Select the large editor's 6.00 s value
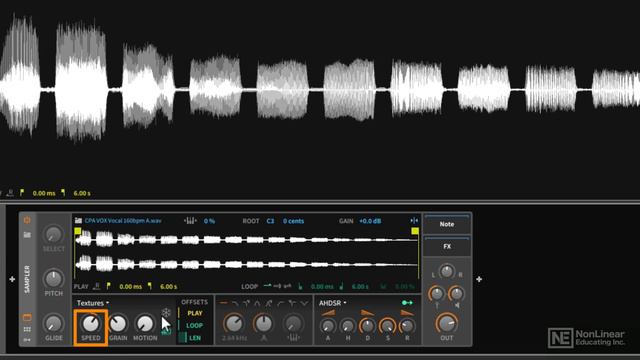 [x=82, y=193]
